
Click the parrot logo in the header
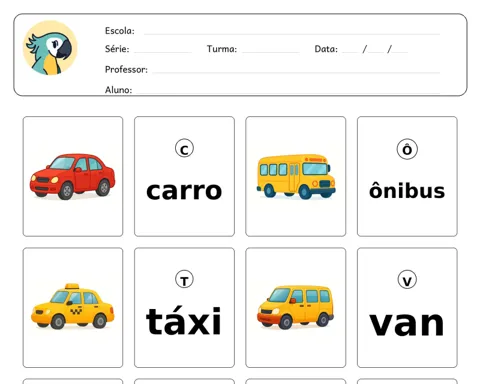tap(50, 48)
